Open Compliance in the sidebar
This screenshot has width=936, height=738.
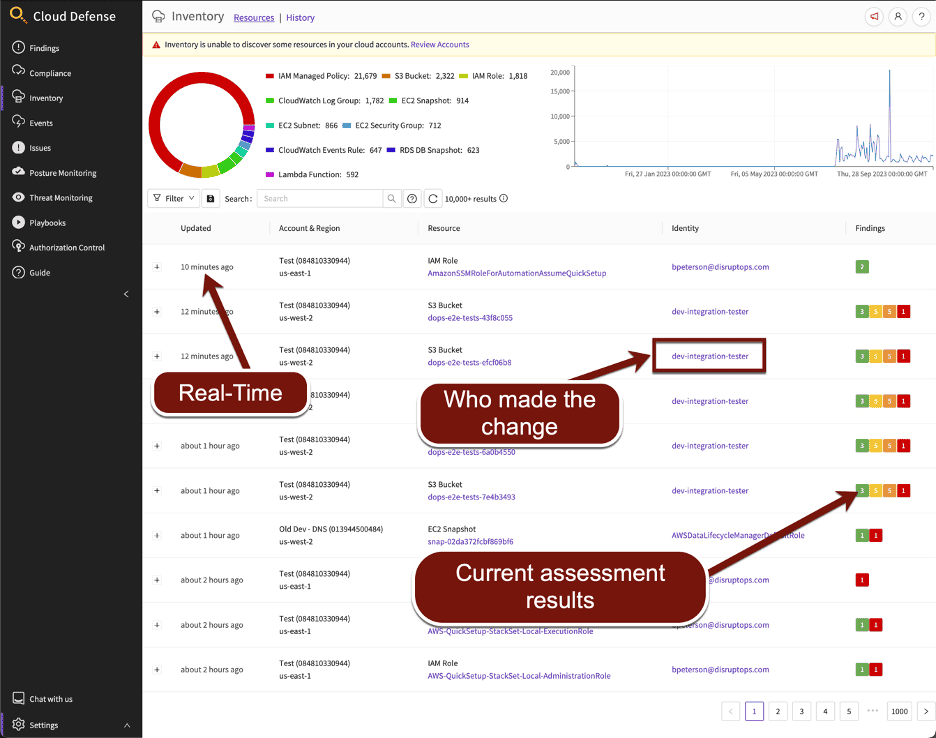pyautogui.click(x=50, y=73)
